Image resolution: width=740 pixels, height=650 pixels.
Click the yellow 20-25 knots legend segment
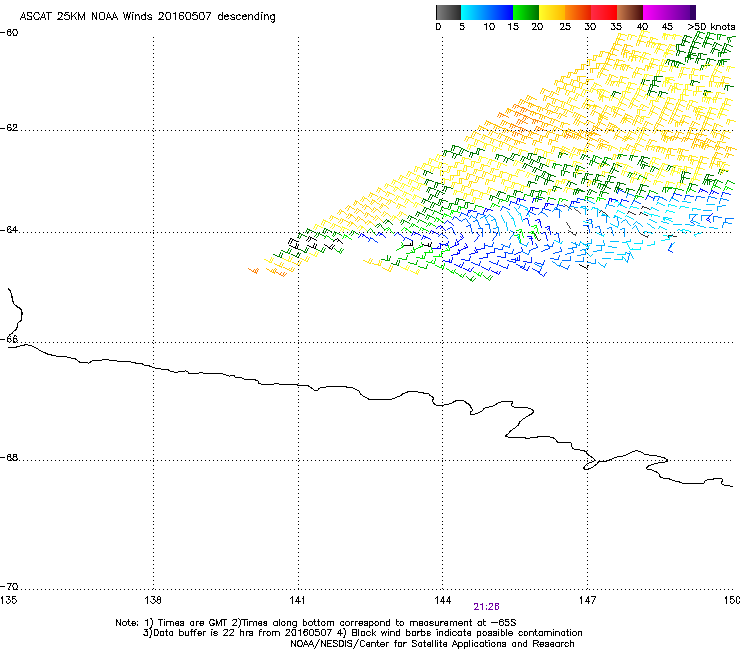[x=552, y=12]
